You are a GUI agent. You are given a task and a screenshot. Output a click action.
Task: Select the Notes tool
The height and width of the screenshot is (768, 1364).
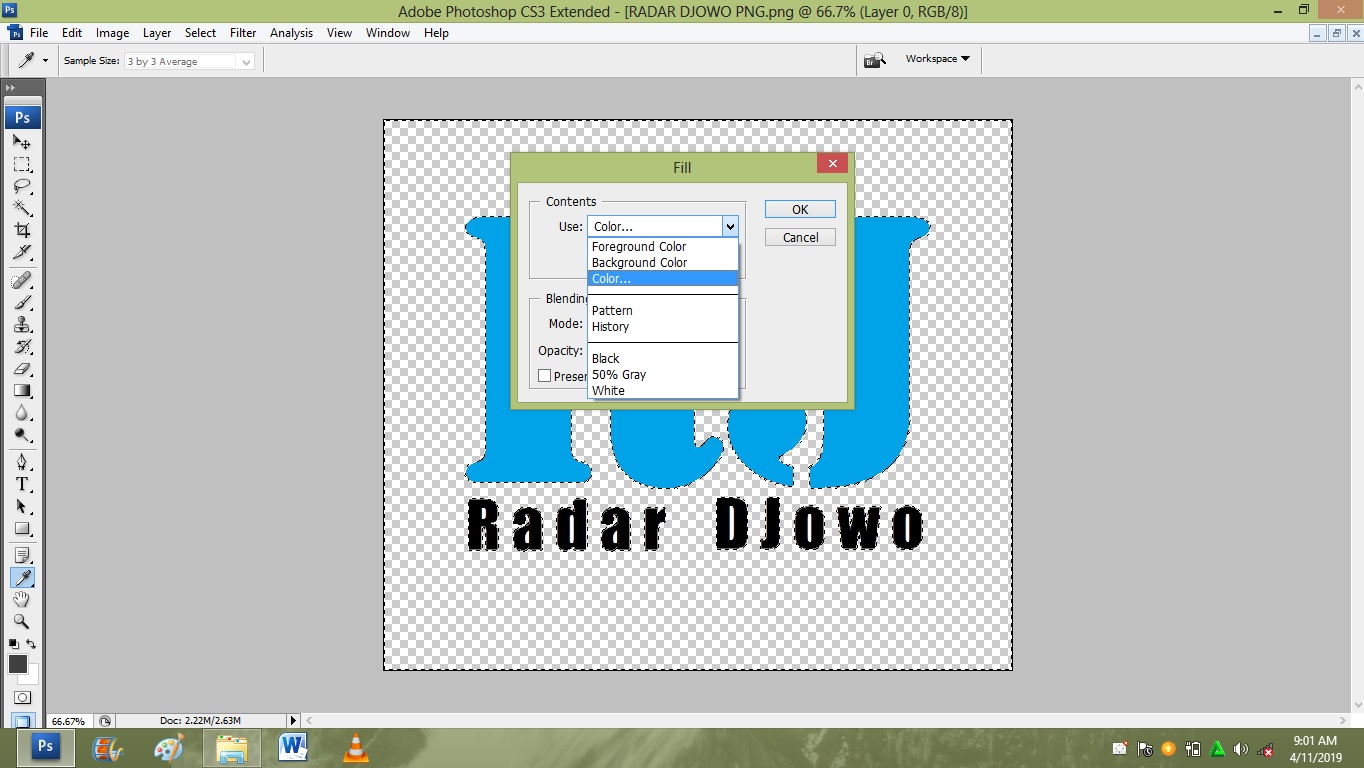(x=22, y=555)
